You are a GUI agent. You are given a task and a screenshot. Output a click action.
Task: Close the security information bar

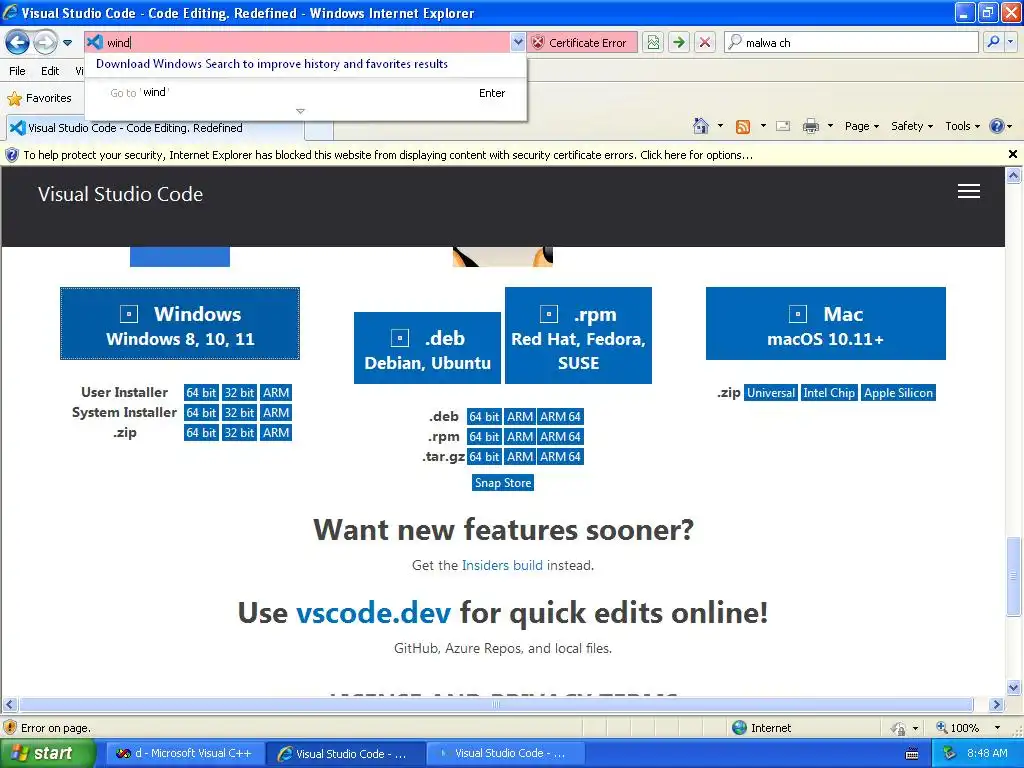(x=1013, y=154)
